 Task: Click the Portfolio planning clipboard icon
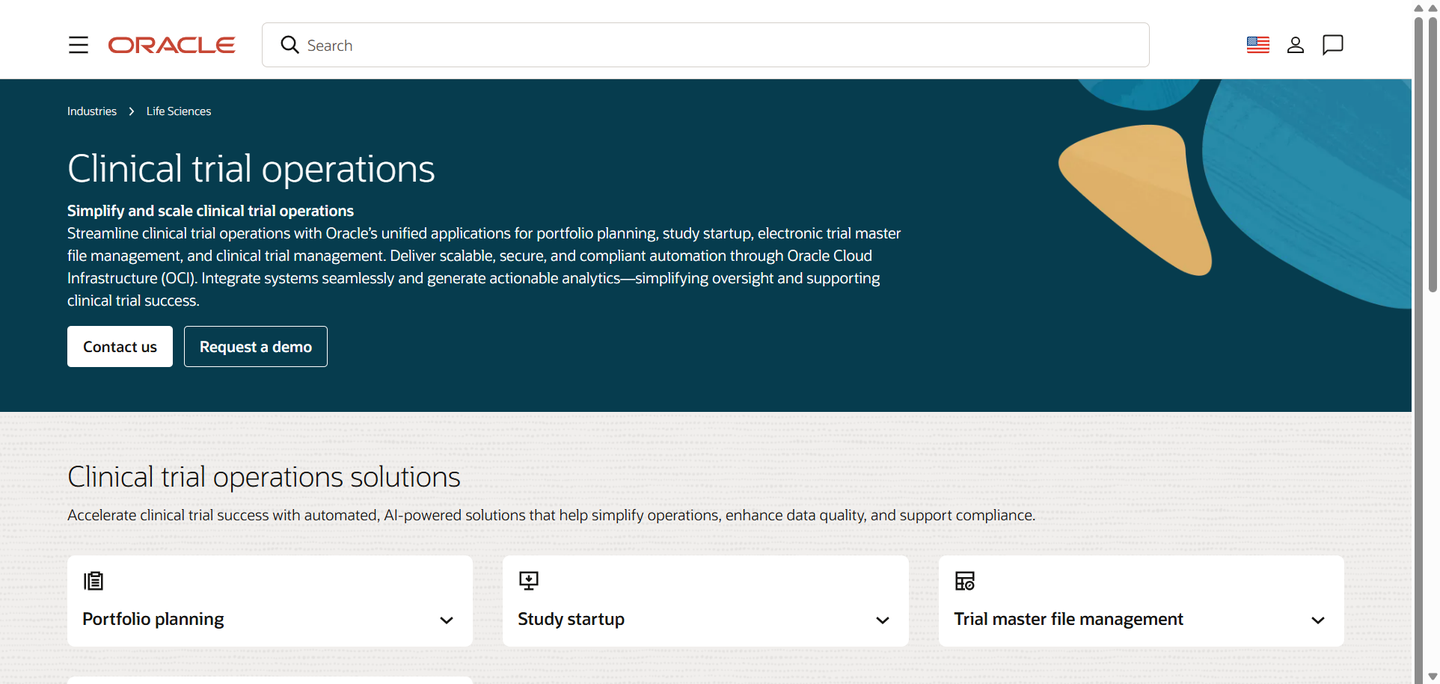point(94,581)
